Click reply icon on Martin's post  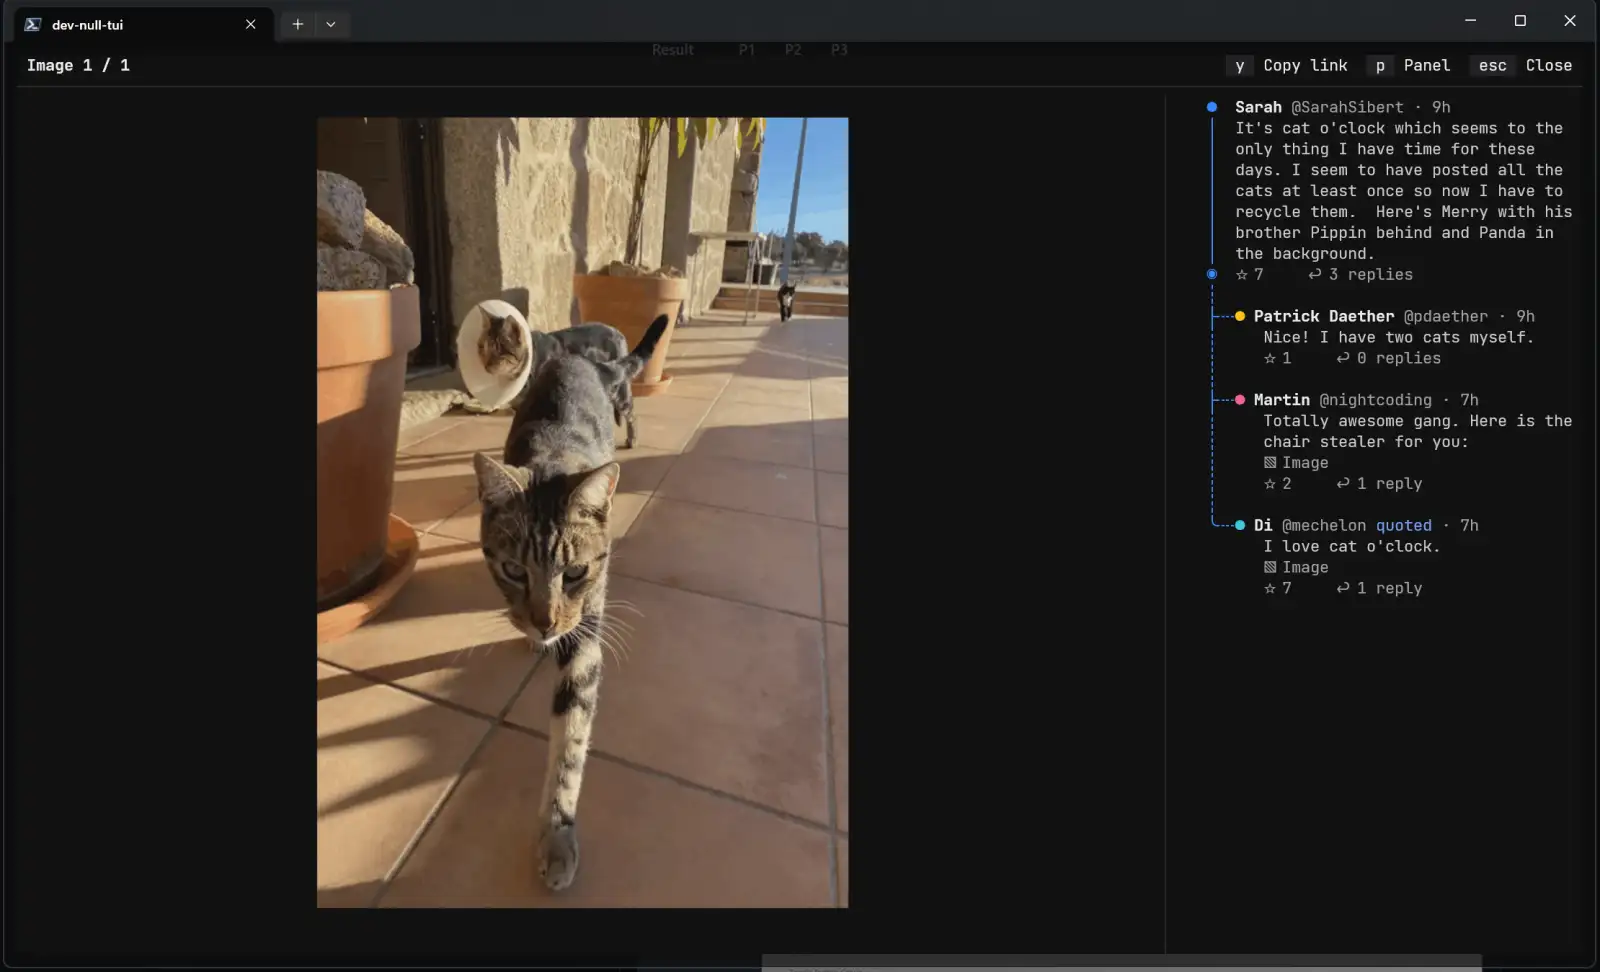(1343, 483)
